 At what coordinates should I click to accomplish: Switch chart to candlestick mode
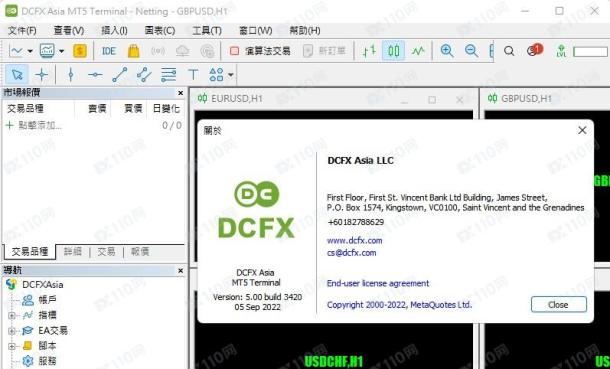click(393, 51)
